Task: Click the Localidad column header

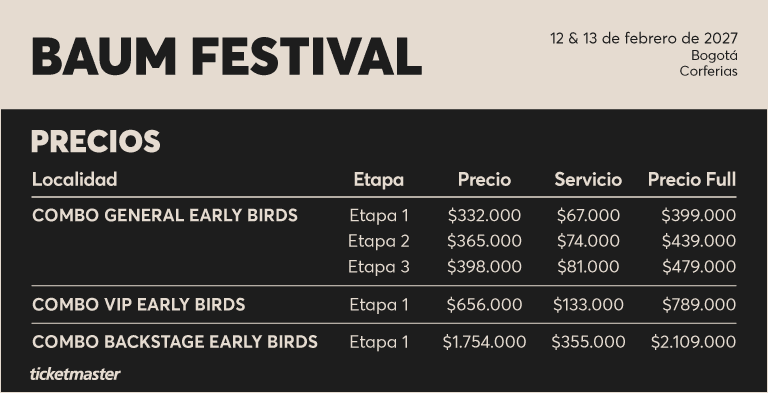Action: (74, 179)
